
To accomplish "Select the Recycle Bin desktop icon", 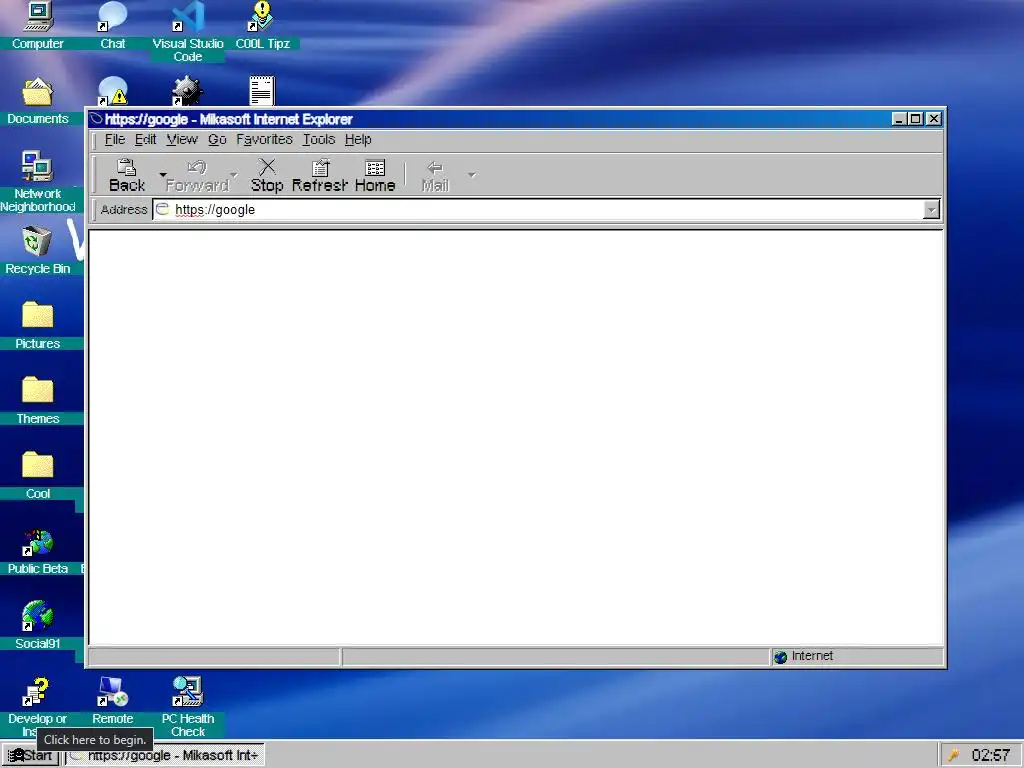I will tap(37, 251).
